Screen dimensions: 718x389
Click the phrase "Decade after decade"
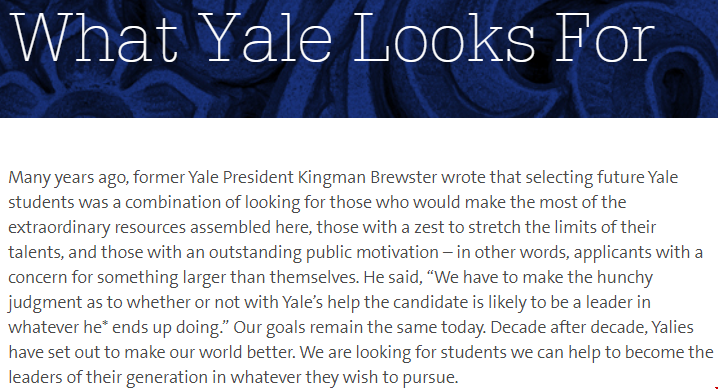click(568, 328)
